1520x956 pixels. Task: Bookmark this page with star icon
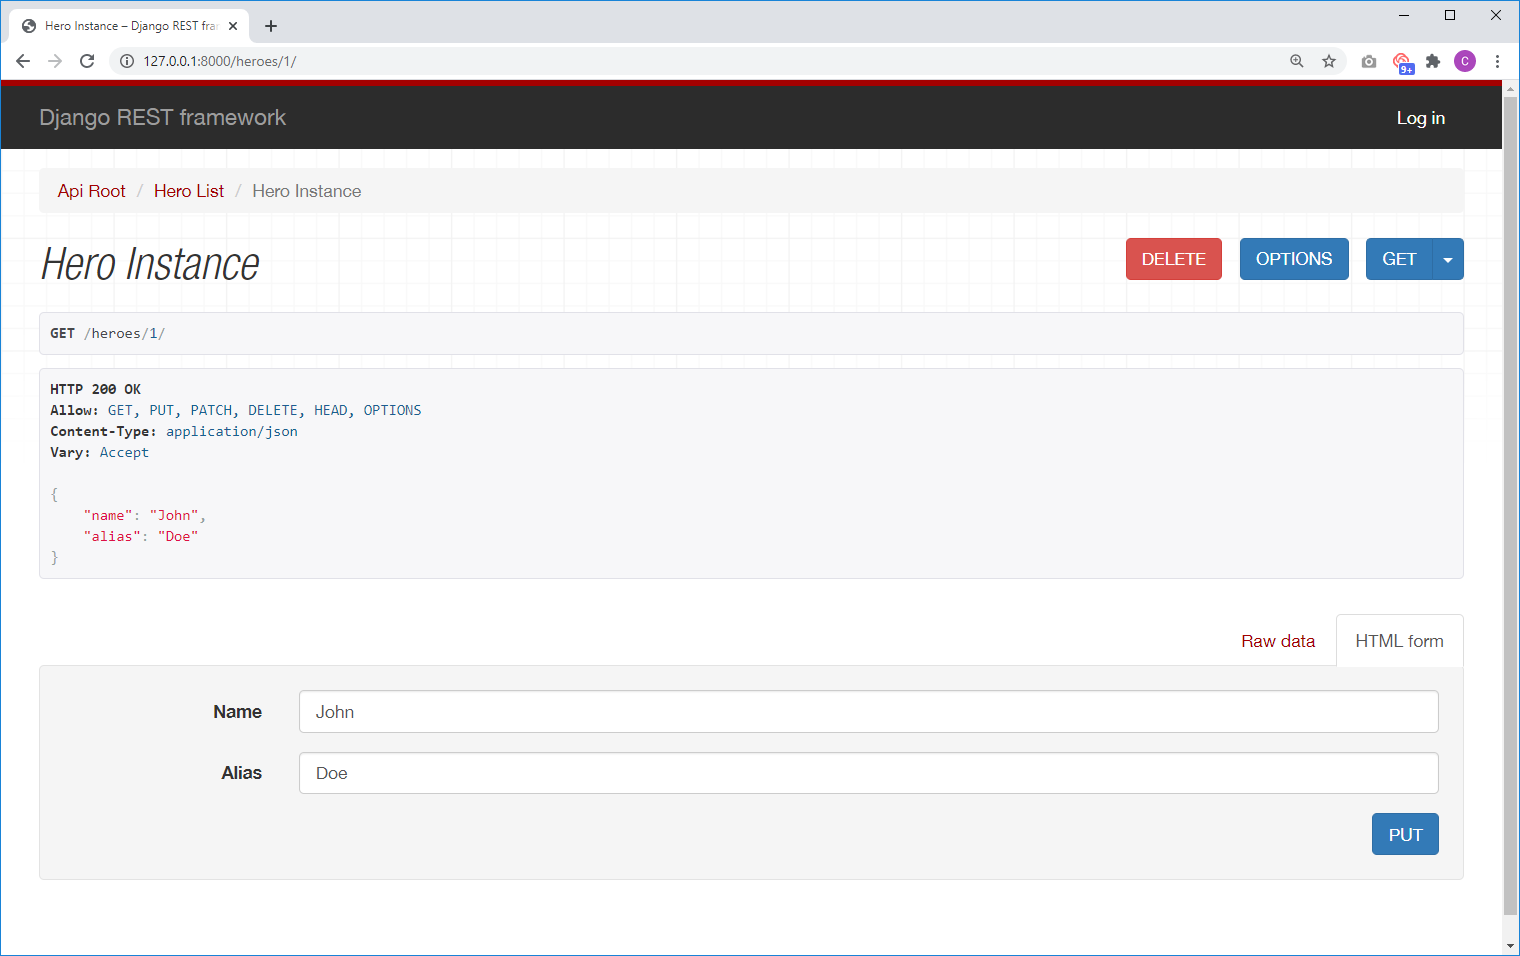(1329, 61)
